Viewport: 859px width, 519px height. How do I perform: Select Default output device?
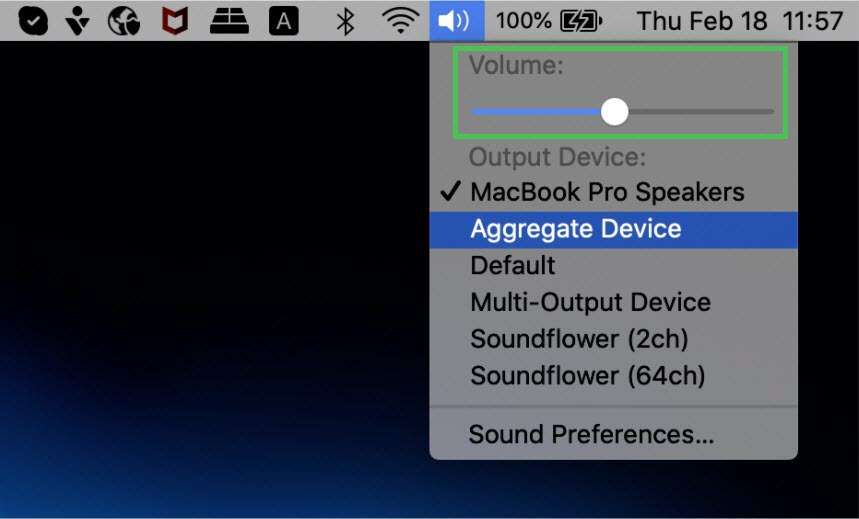[x=614, y=266]
